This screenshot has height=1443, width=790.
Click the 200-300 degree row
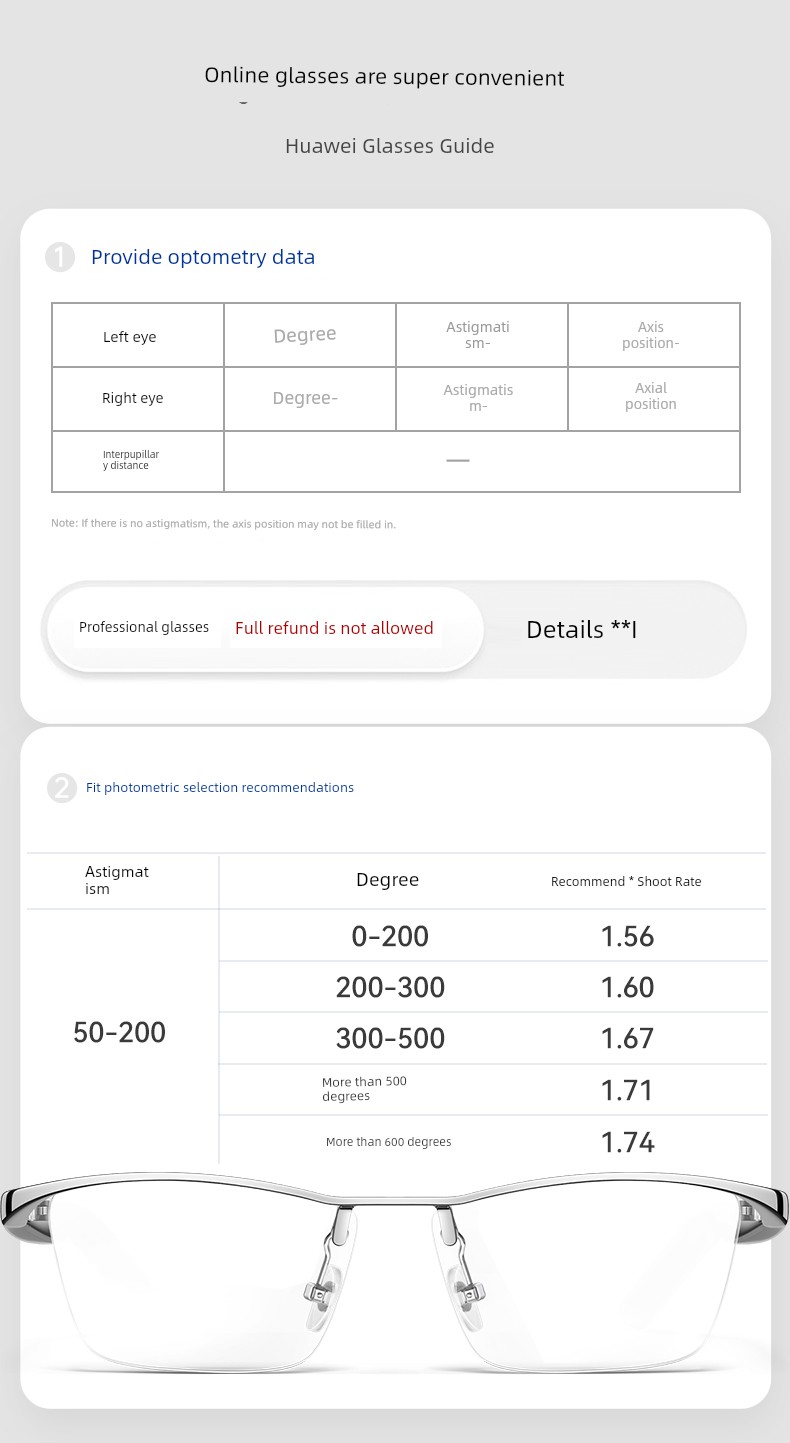390,987
